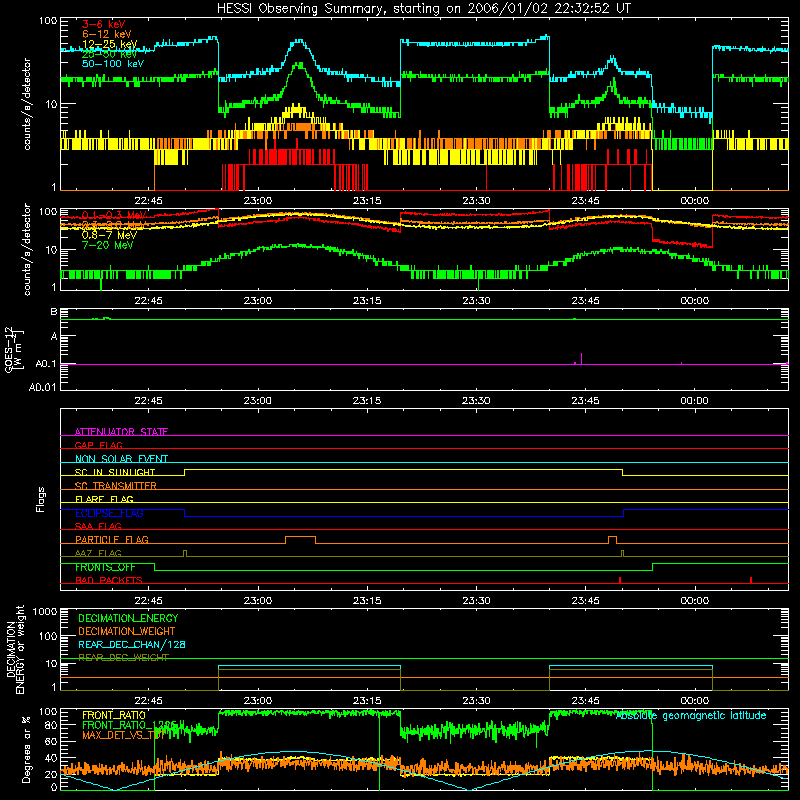Viewport: 800px width, 800px height.
Task: Click the DECIMATION ENERGY or weight axis title
Action: pyautogui.click(x=15, y=649)
